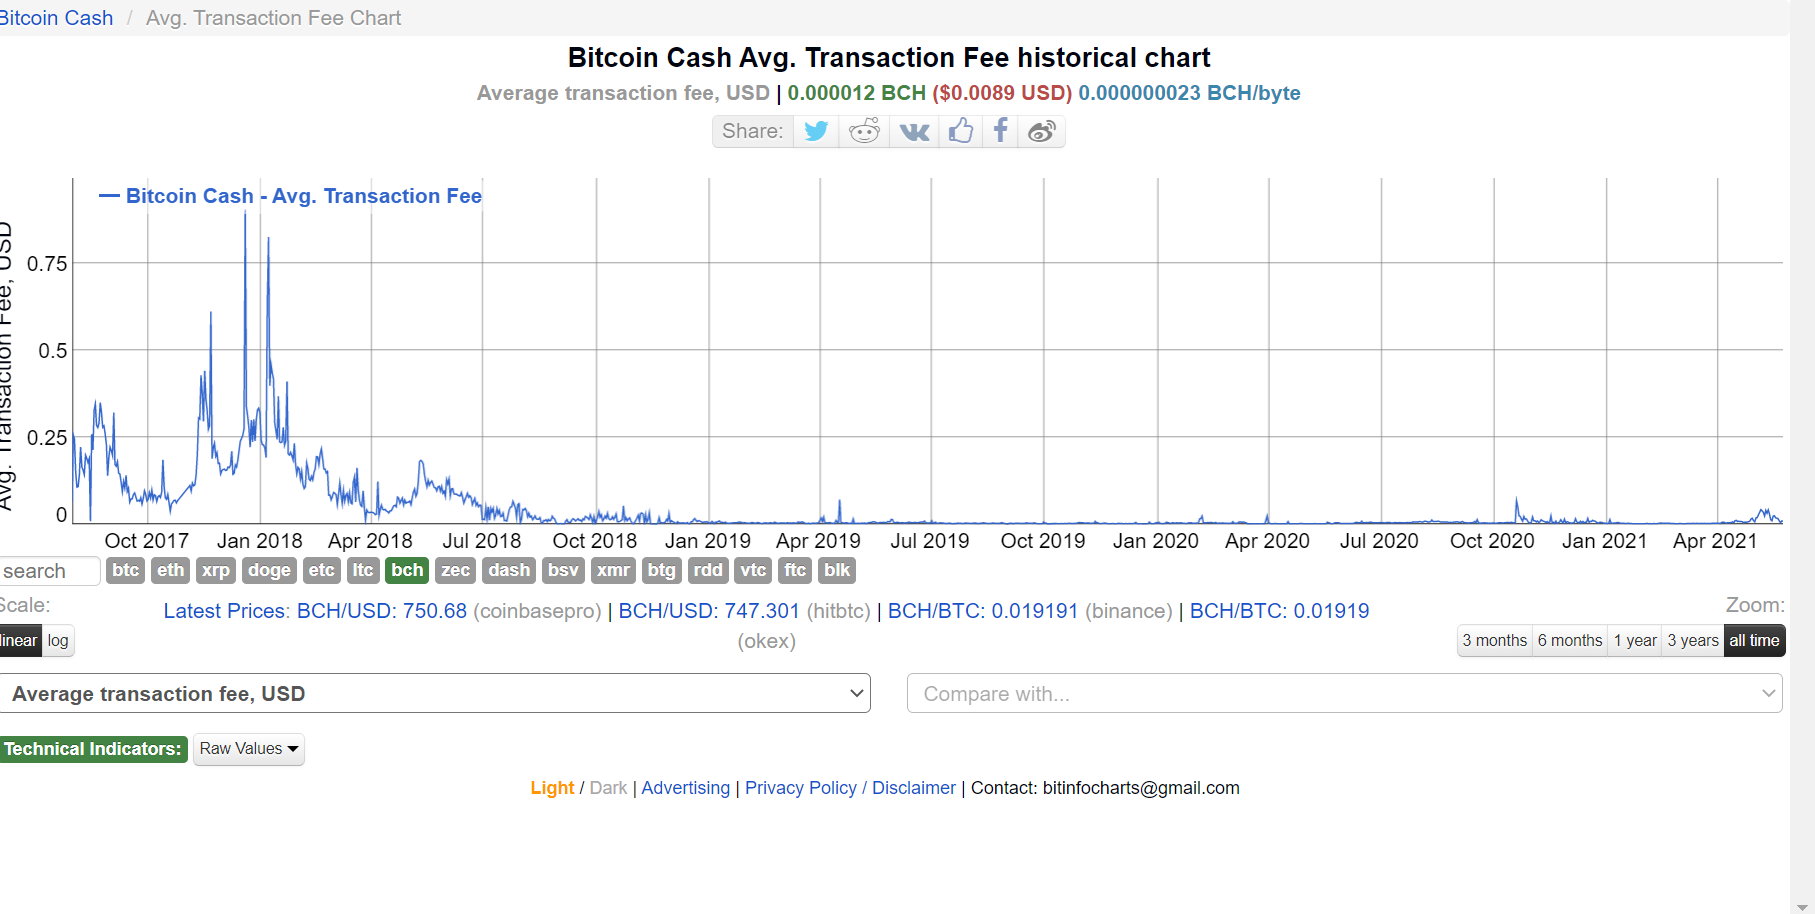Open the Privacy Policy / Disclaimer link
Screen dimensions: 1815x914
pos(850,788)
